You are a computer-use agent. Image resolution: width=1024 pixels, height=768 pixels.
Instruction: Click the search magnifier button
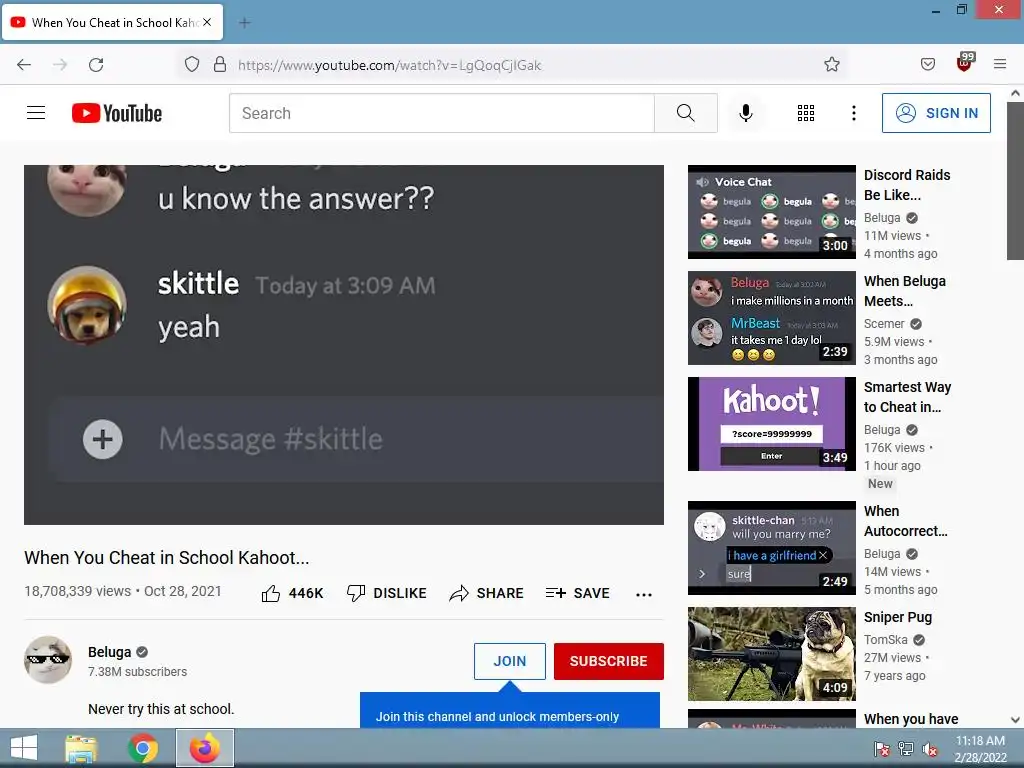click(686, 113)
